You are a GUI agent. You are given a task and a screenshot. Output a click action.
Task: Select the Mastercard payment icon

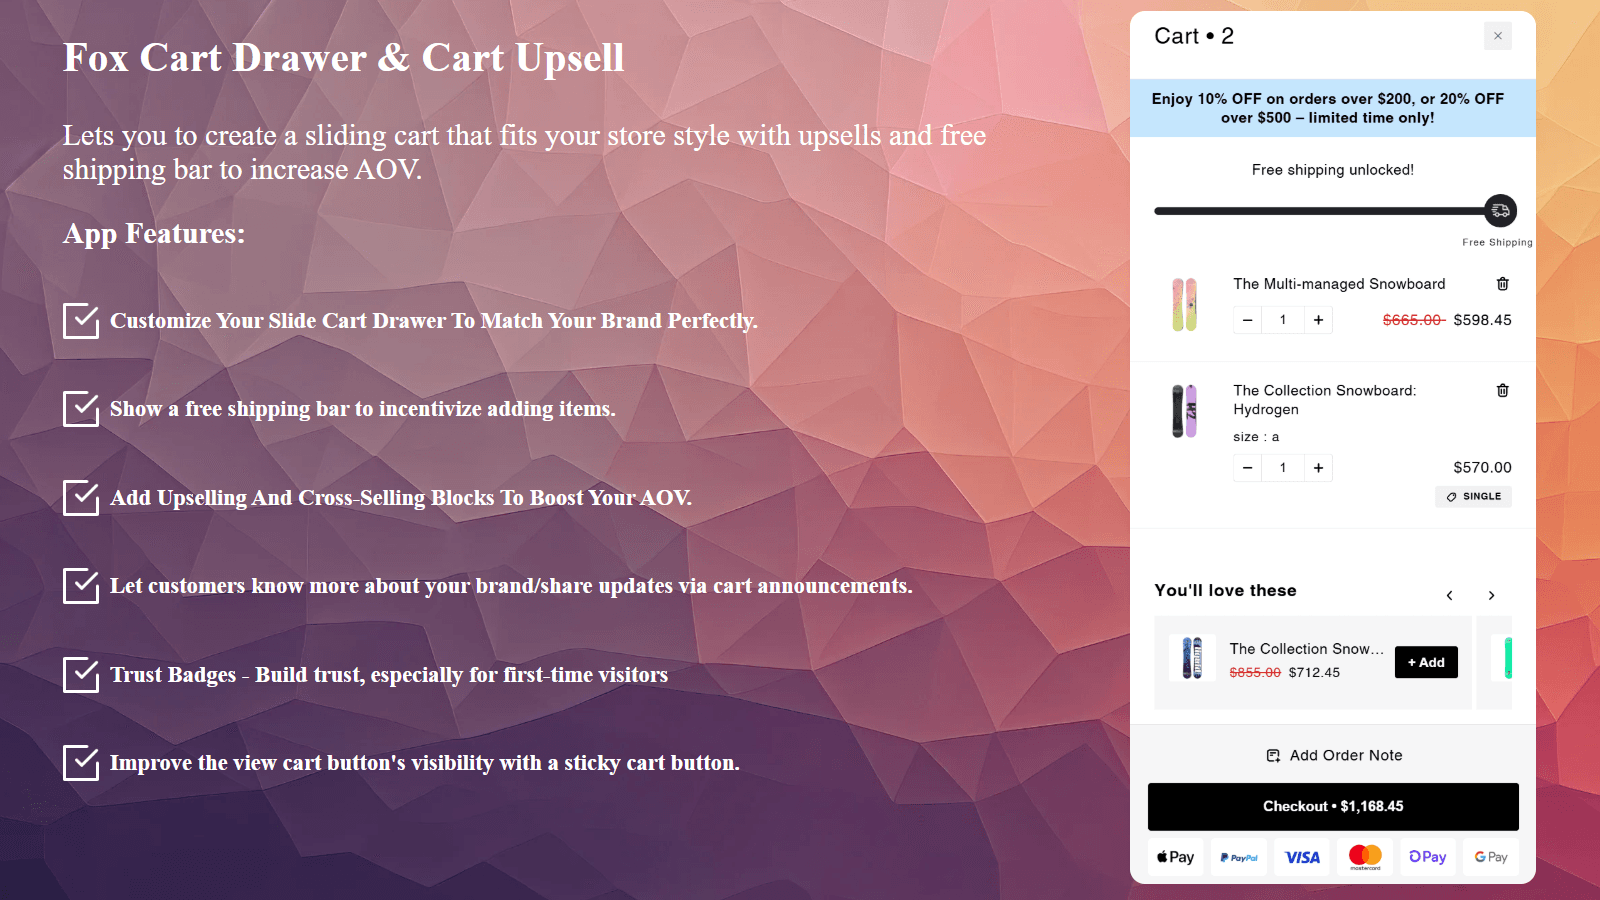tap(1364, 857)
